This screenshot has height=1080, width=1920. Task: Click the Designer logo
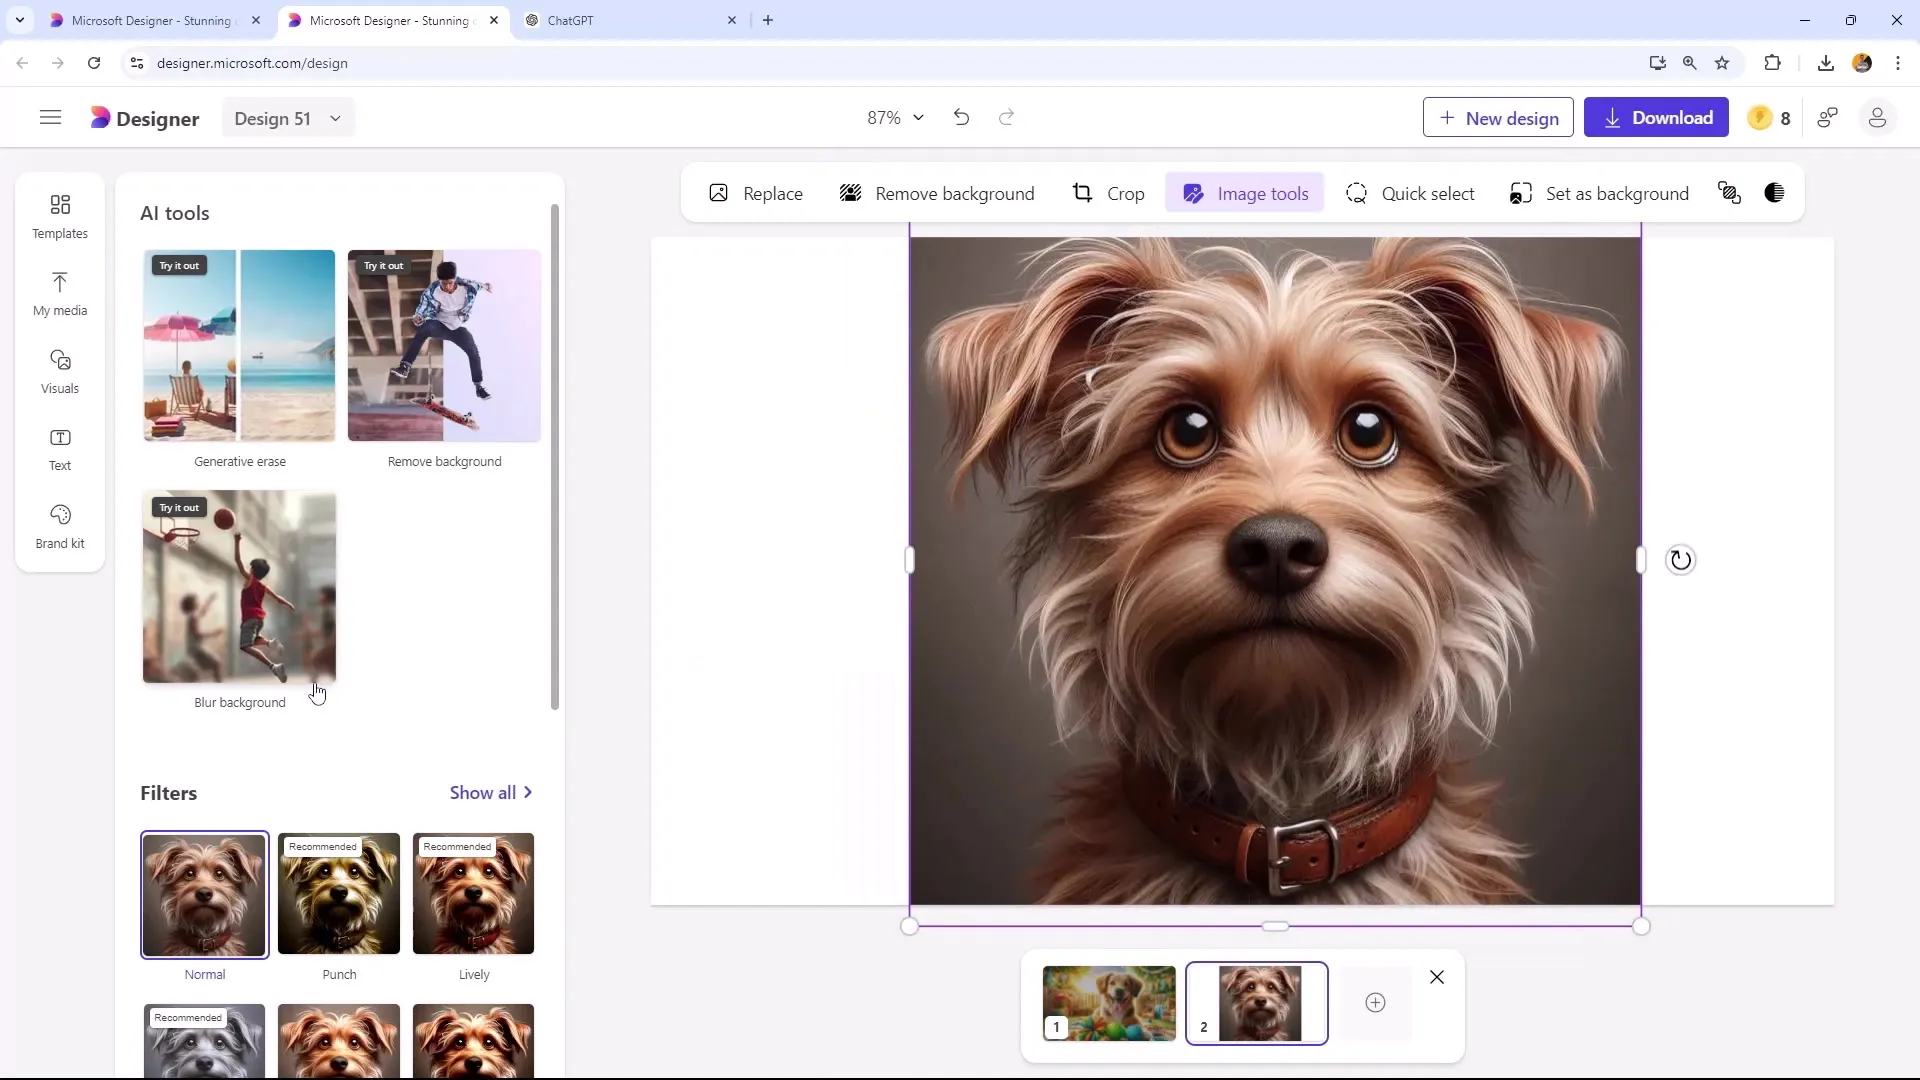(145, 118)
